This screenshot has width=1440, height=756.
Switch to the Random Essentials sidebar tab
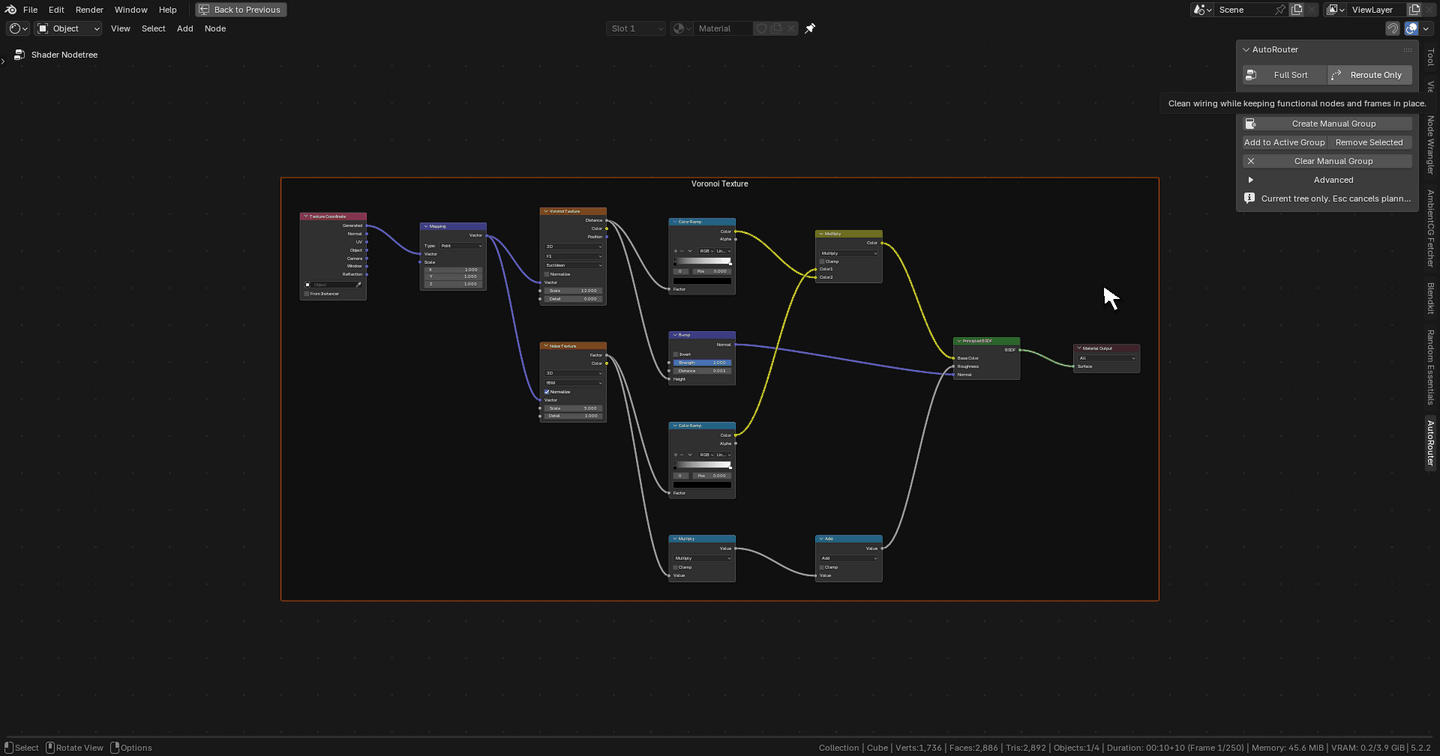click(x=1430, y=367)
